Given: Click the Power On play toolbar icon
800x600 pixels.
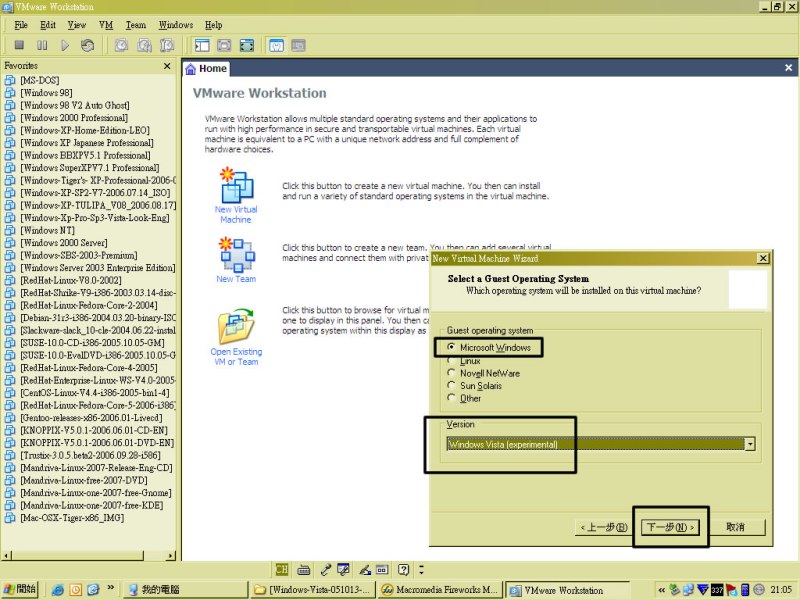Looking at the screenshot, I should pyautogui.click(x=65, y=45).
